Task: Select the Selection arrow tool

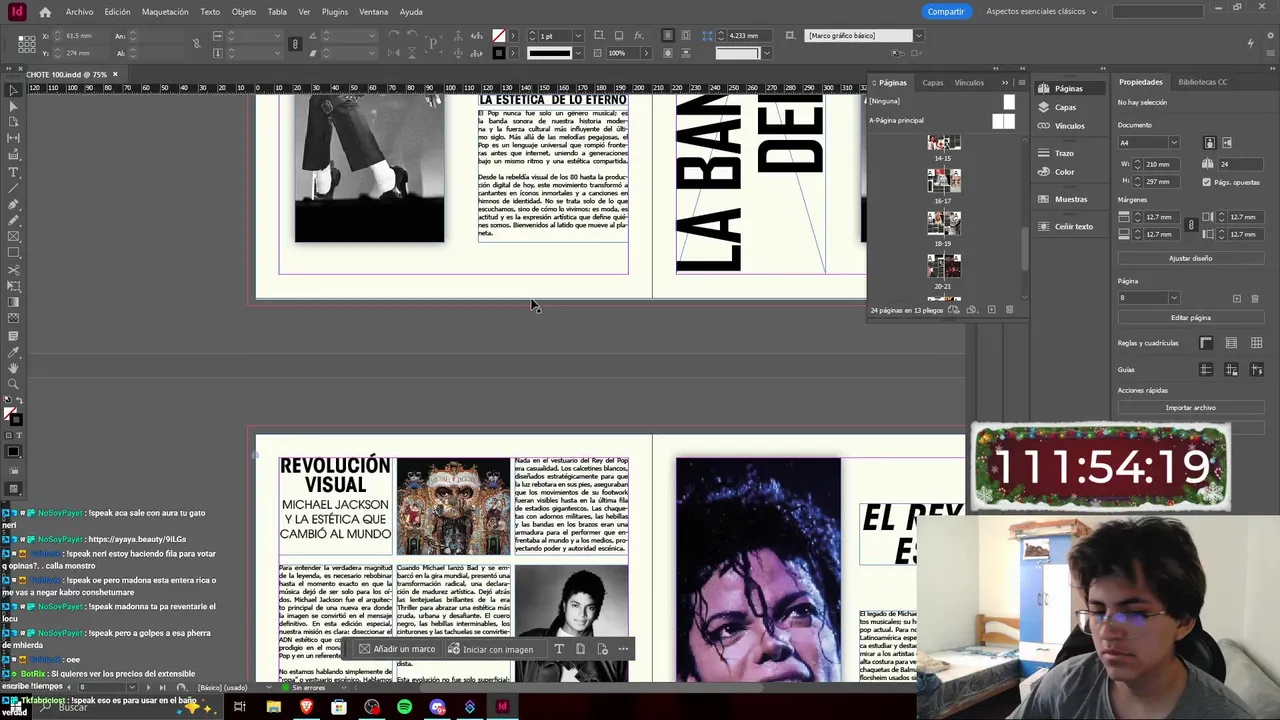Action: (14, 90)
